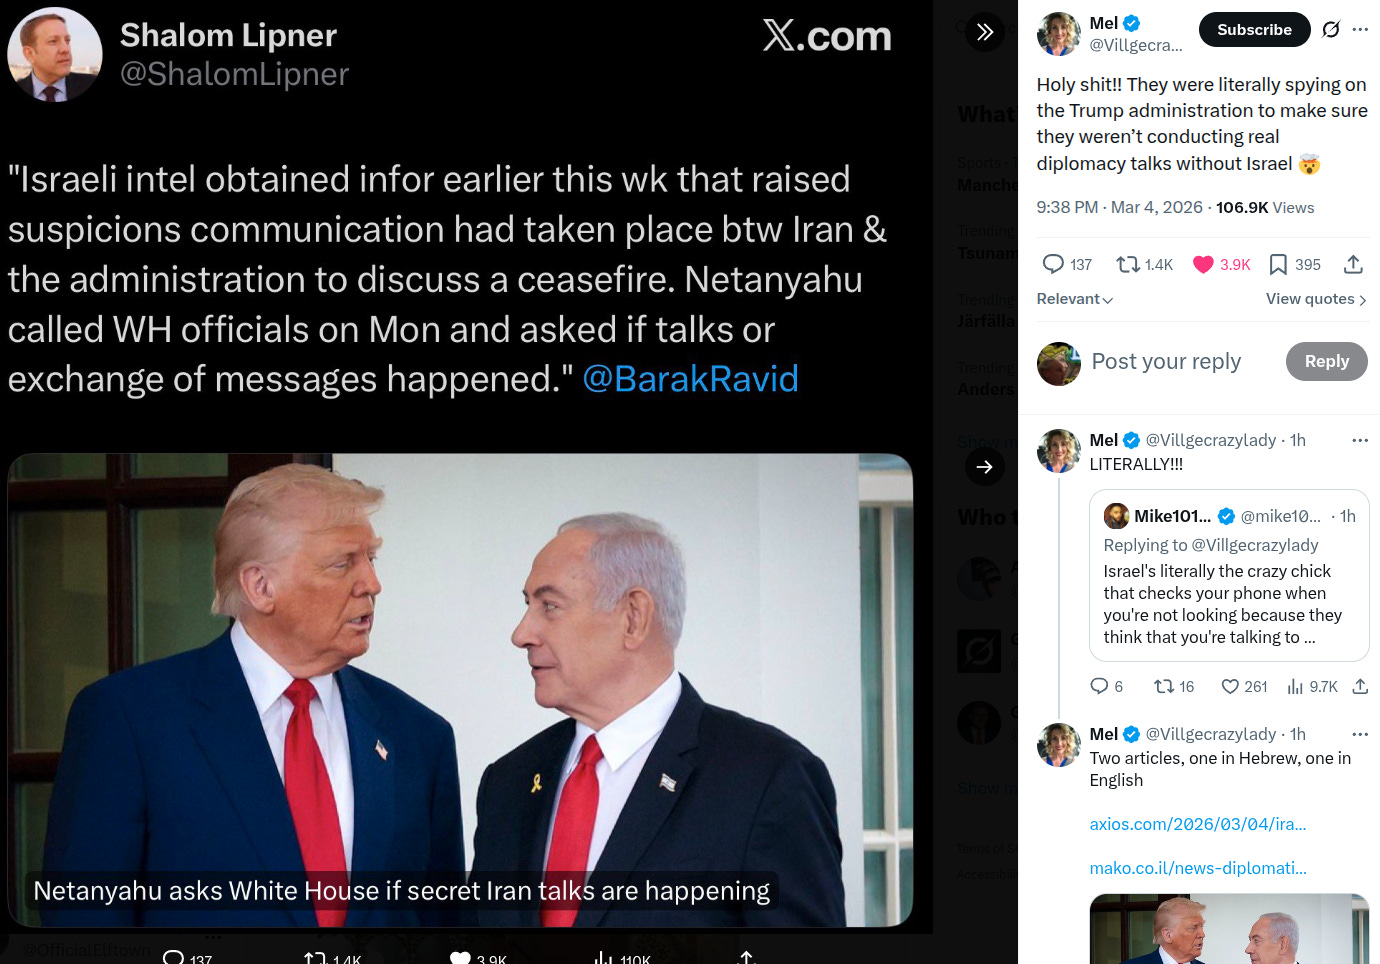
Task: Toggle bookmark showing 395 saves
Action: (x=1295, y=264)
